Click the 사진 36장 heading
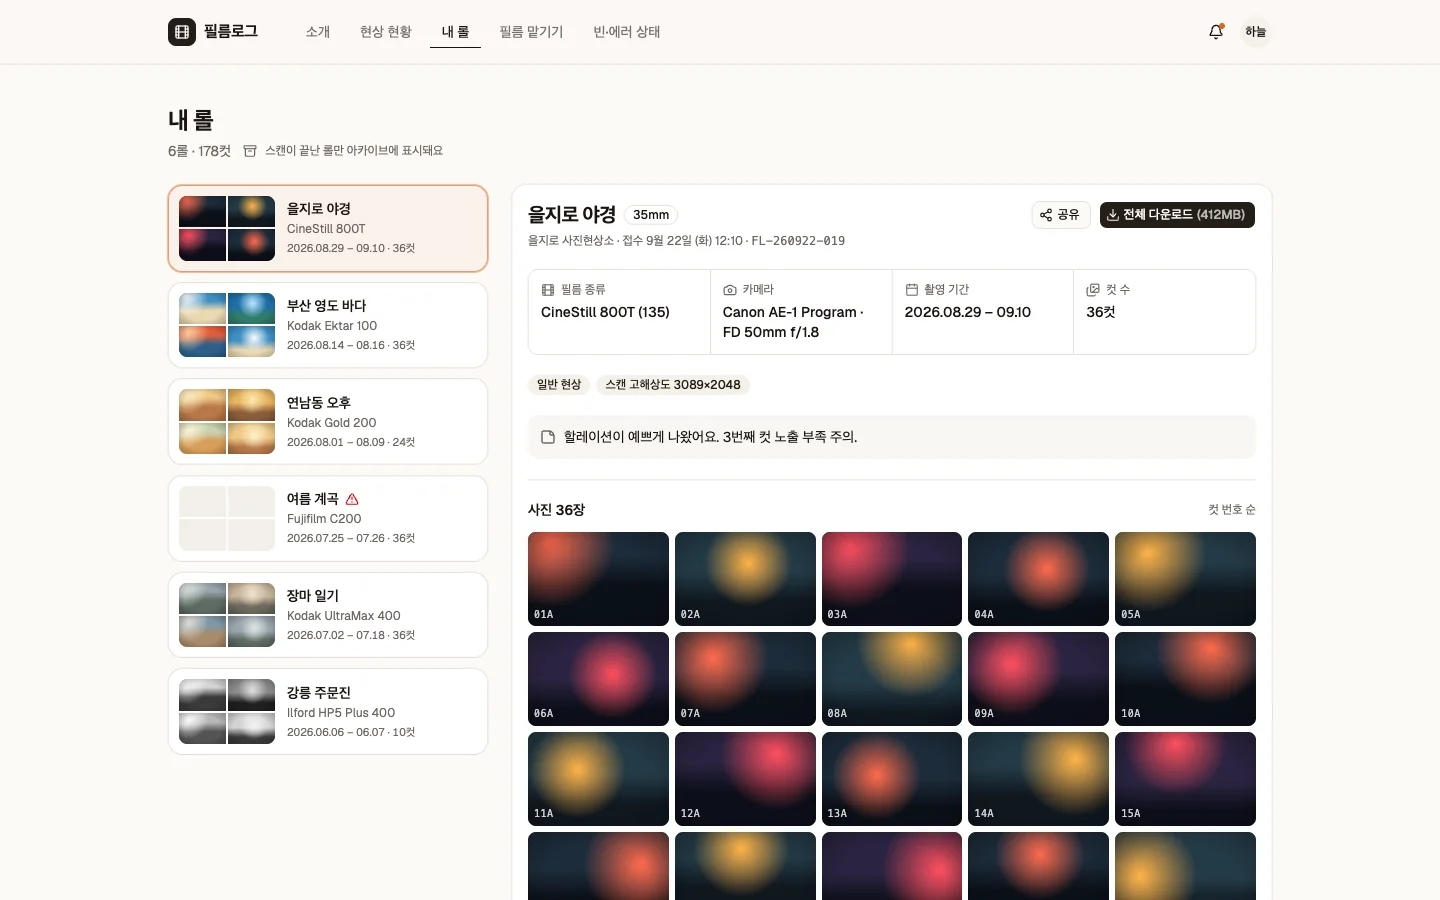The image size is (1440, 900). [x=556, y=510]
